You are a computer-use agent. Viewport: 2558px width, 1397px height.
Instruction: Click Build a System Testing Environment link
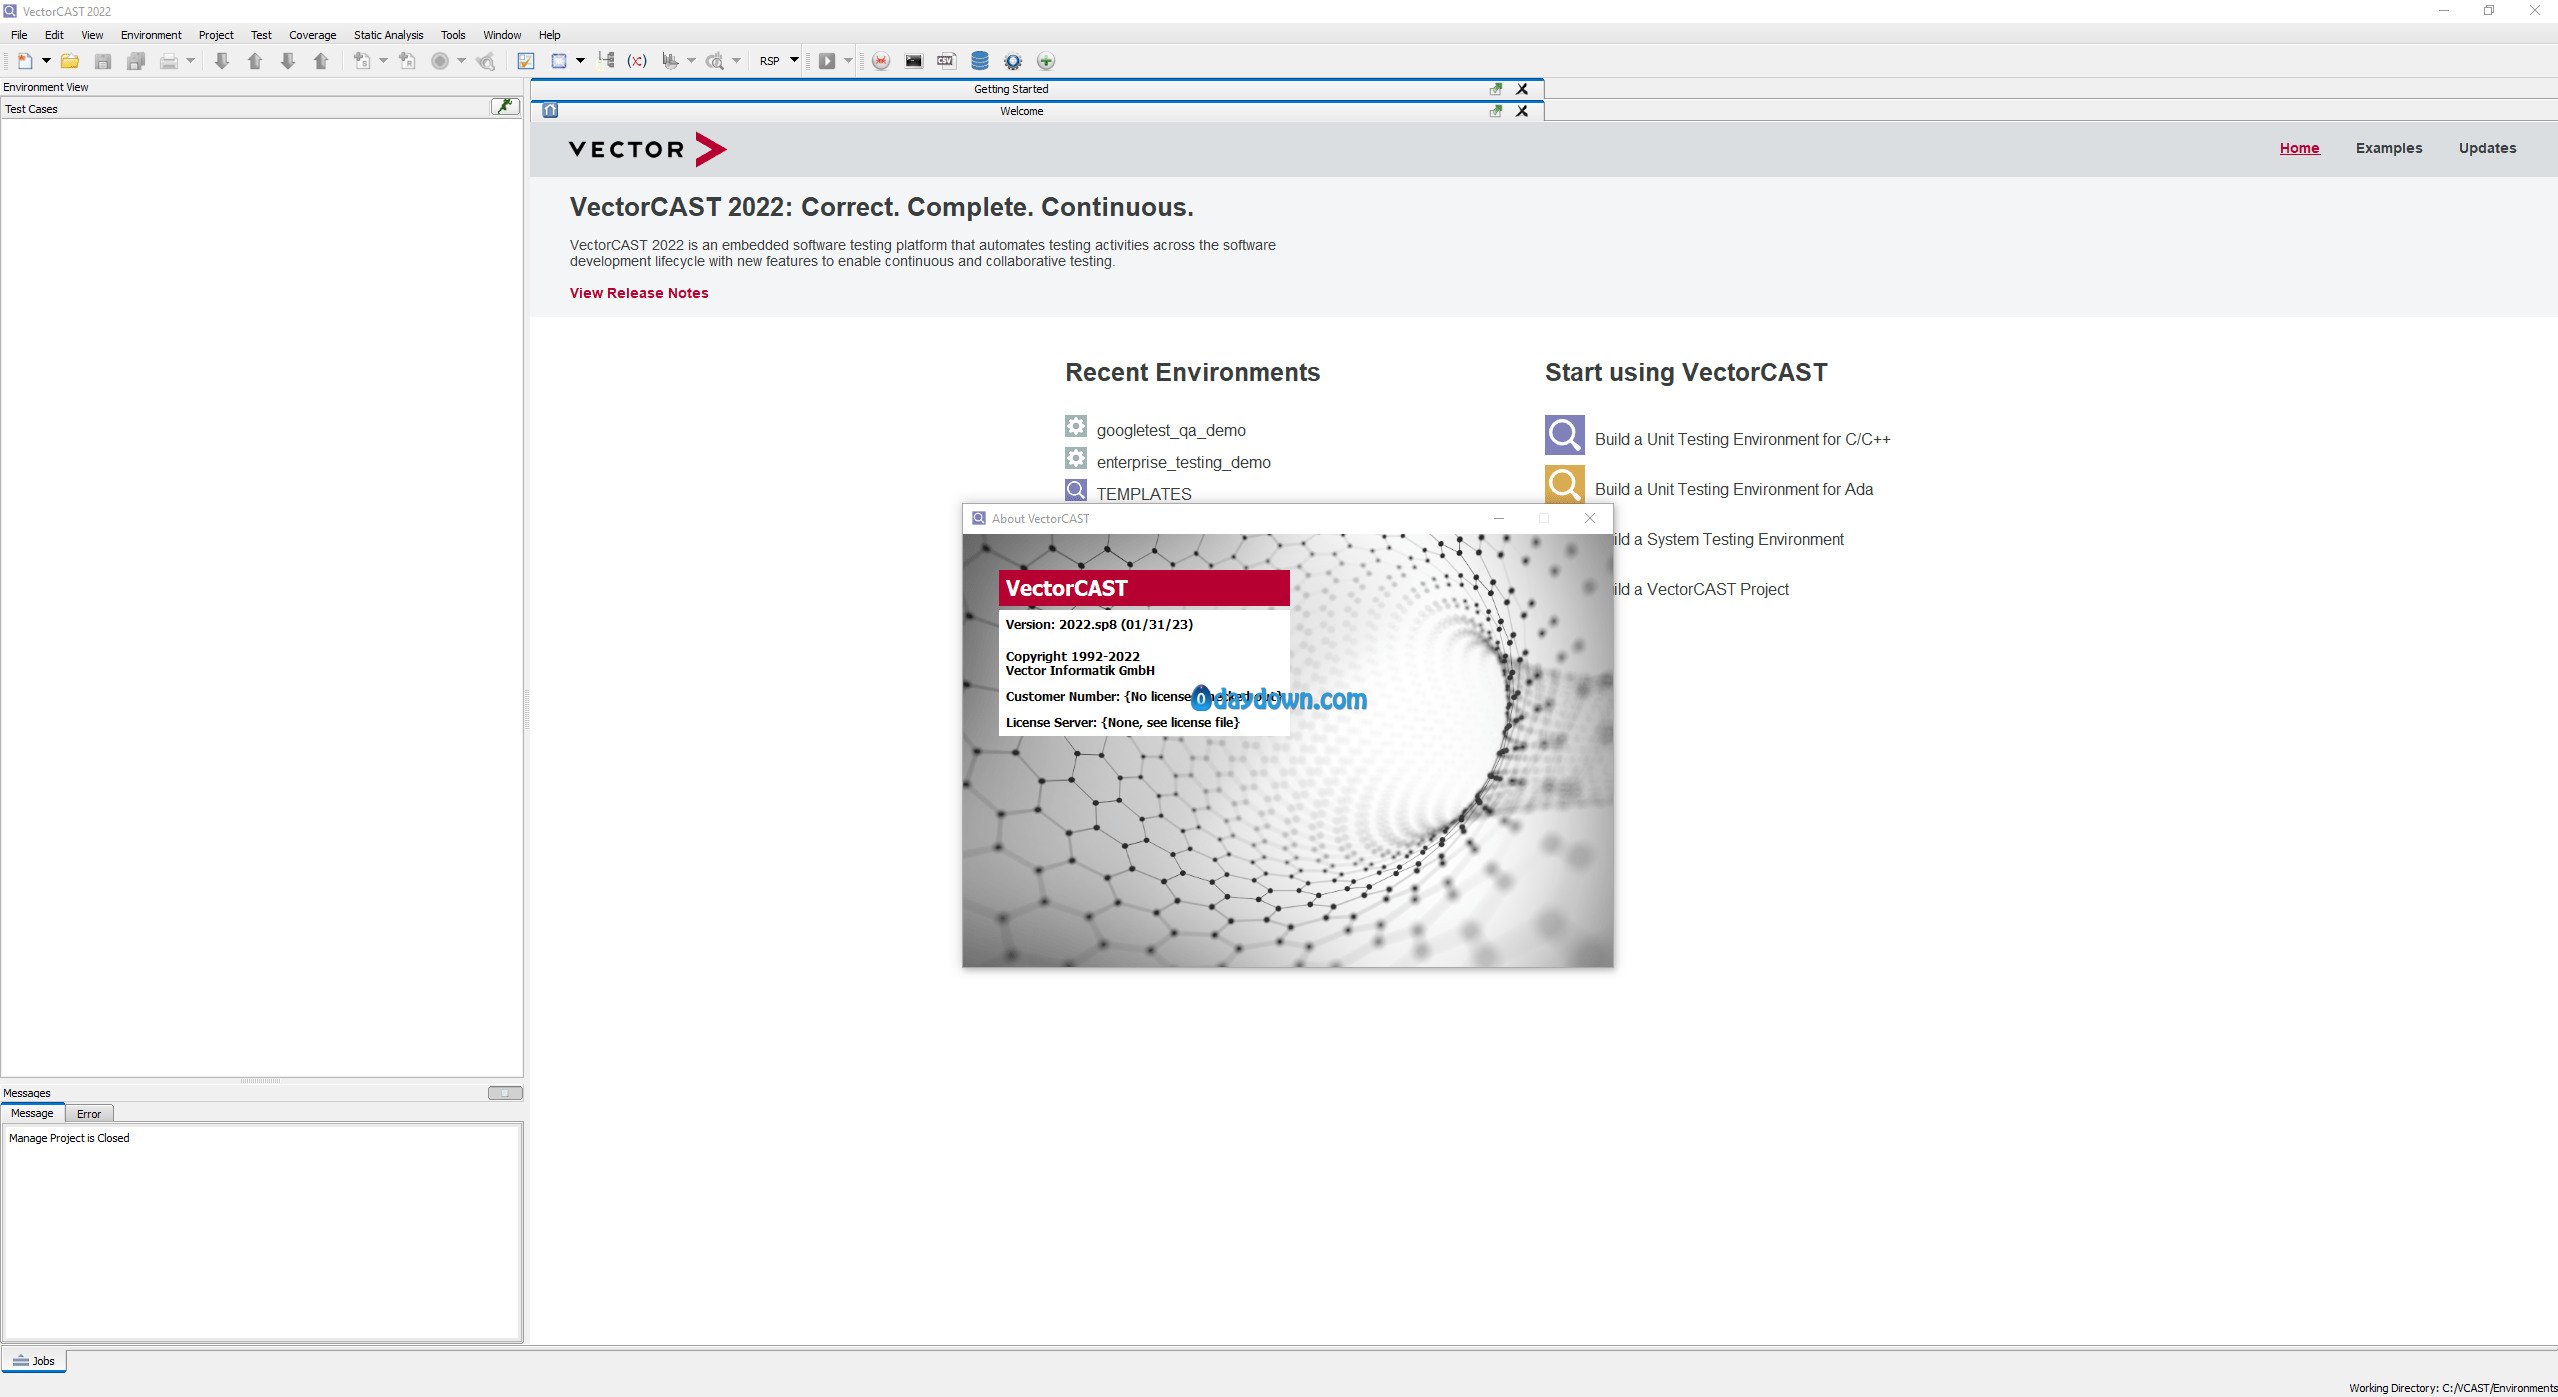click(1729, 539)
